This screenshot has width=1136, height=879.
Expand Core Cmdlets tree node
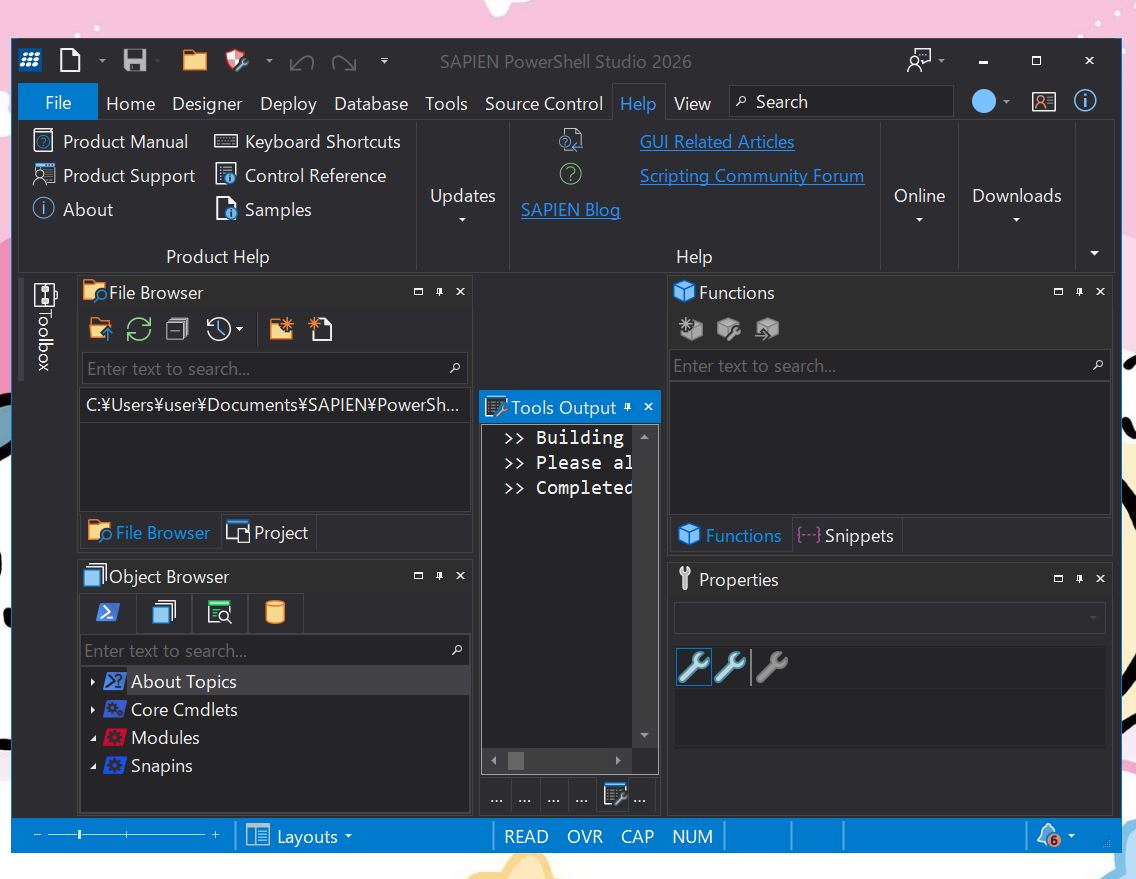point(93,710)
